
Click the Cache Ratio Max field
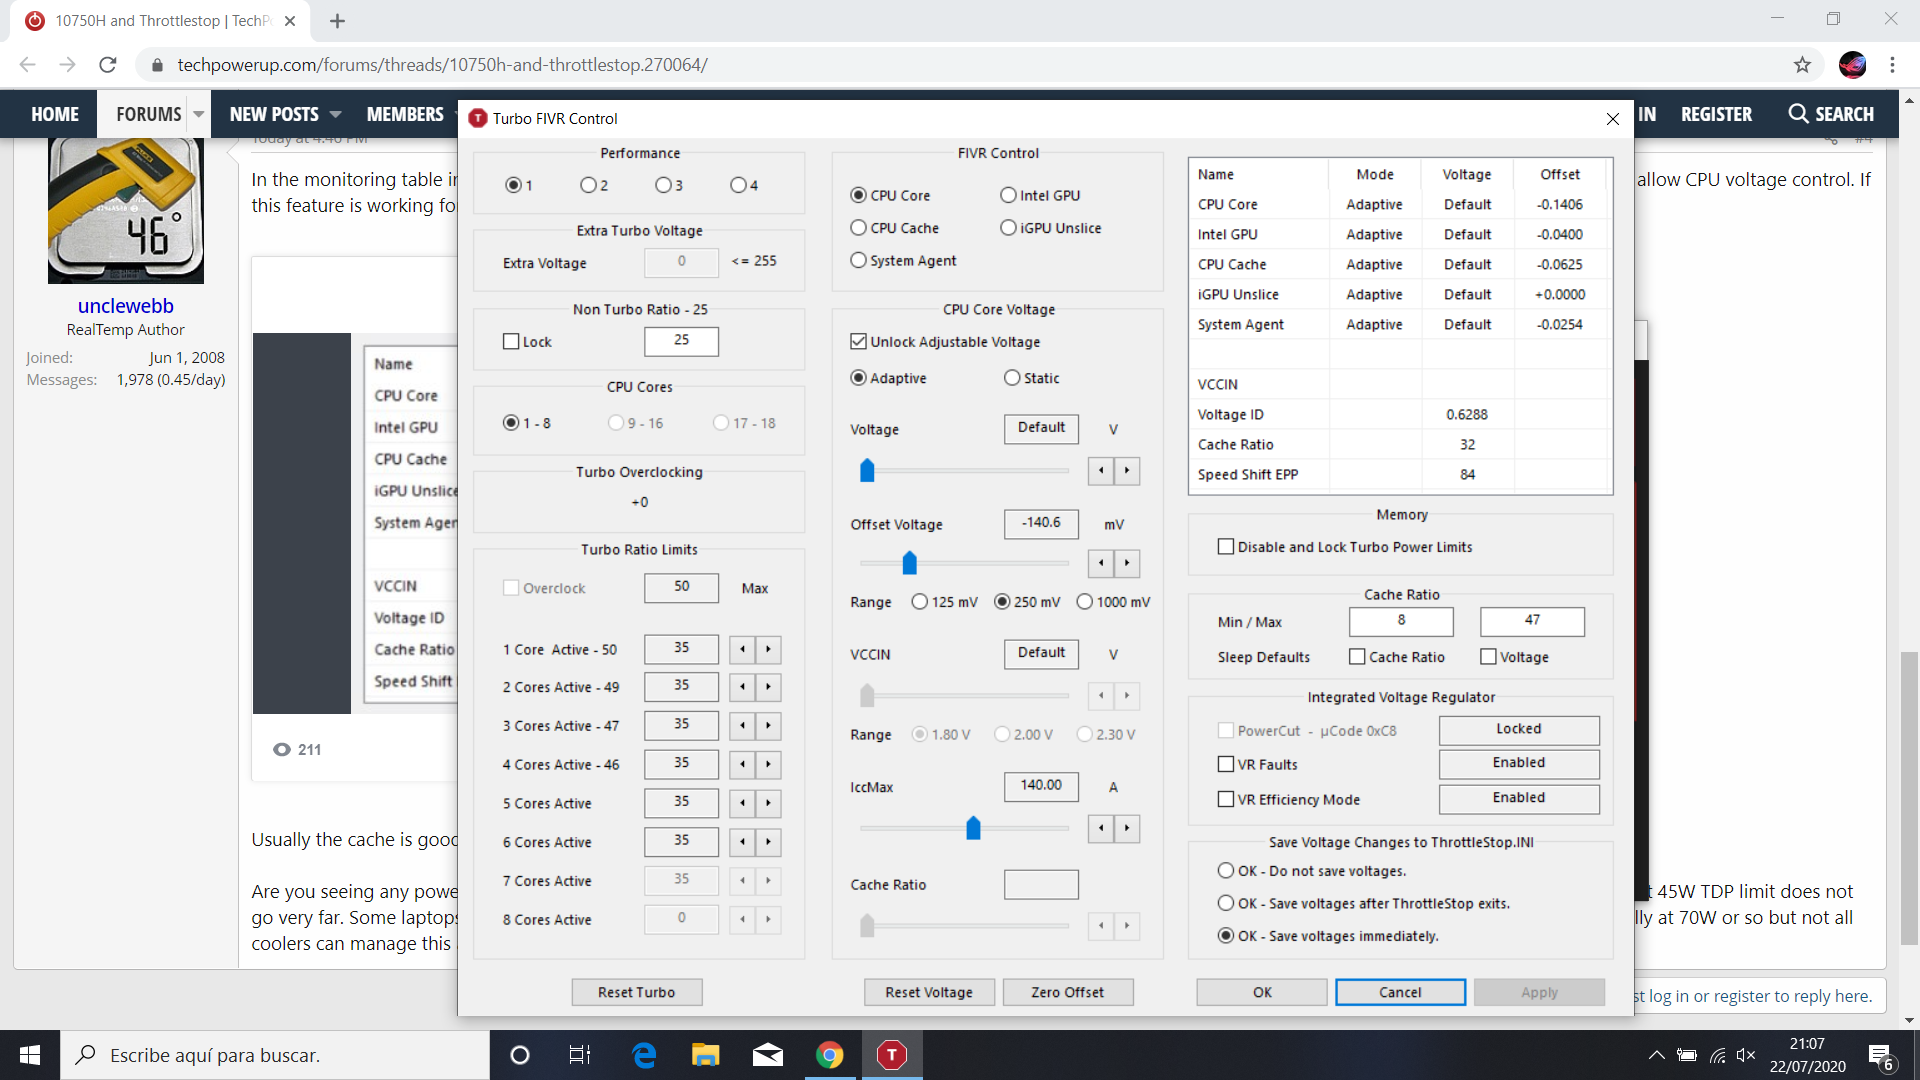point(1532,621)
